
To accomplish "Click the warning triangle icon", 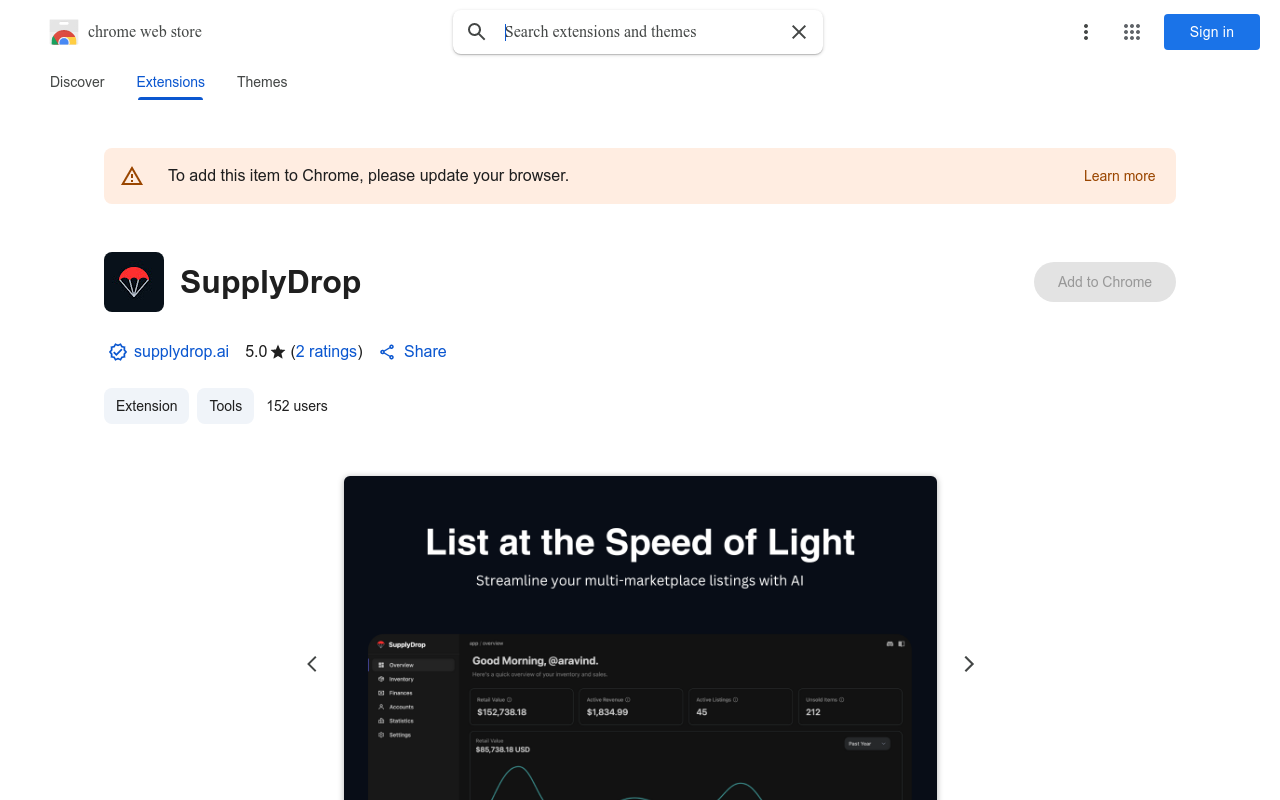I will pos(132,176).
